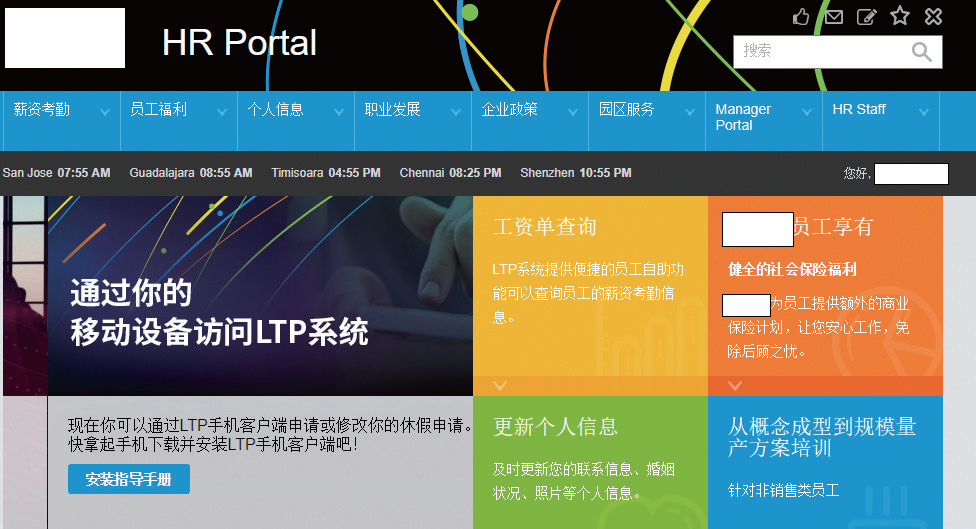Click the HR Portal title

239,43
